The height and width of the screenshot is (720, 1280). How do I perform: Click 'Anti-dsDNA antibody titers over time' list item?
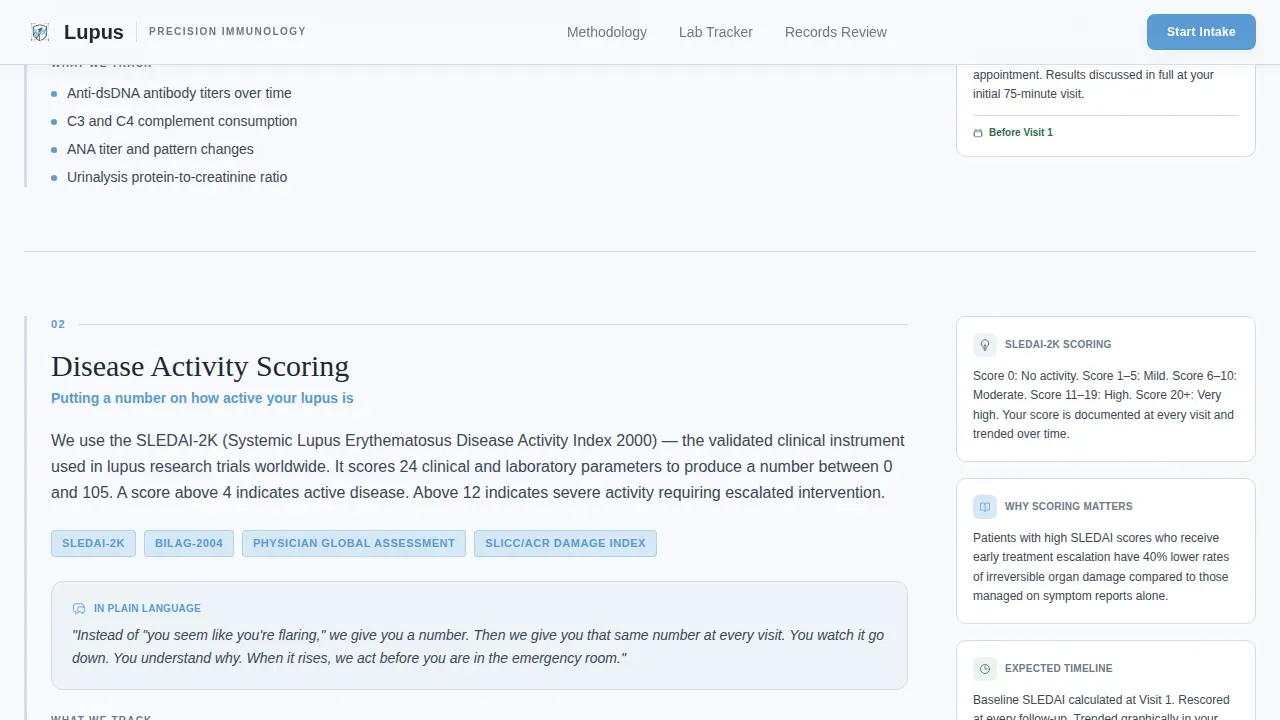coord(179,93)
